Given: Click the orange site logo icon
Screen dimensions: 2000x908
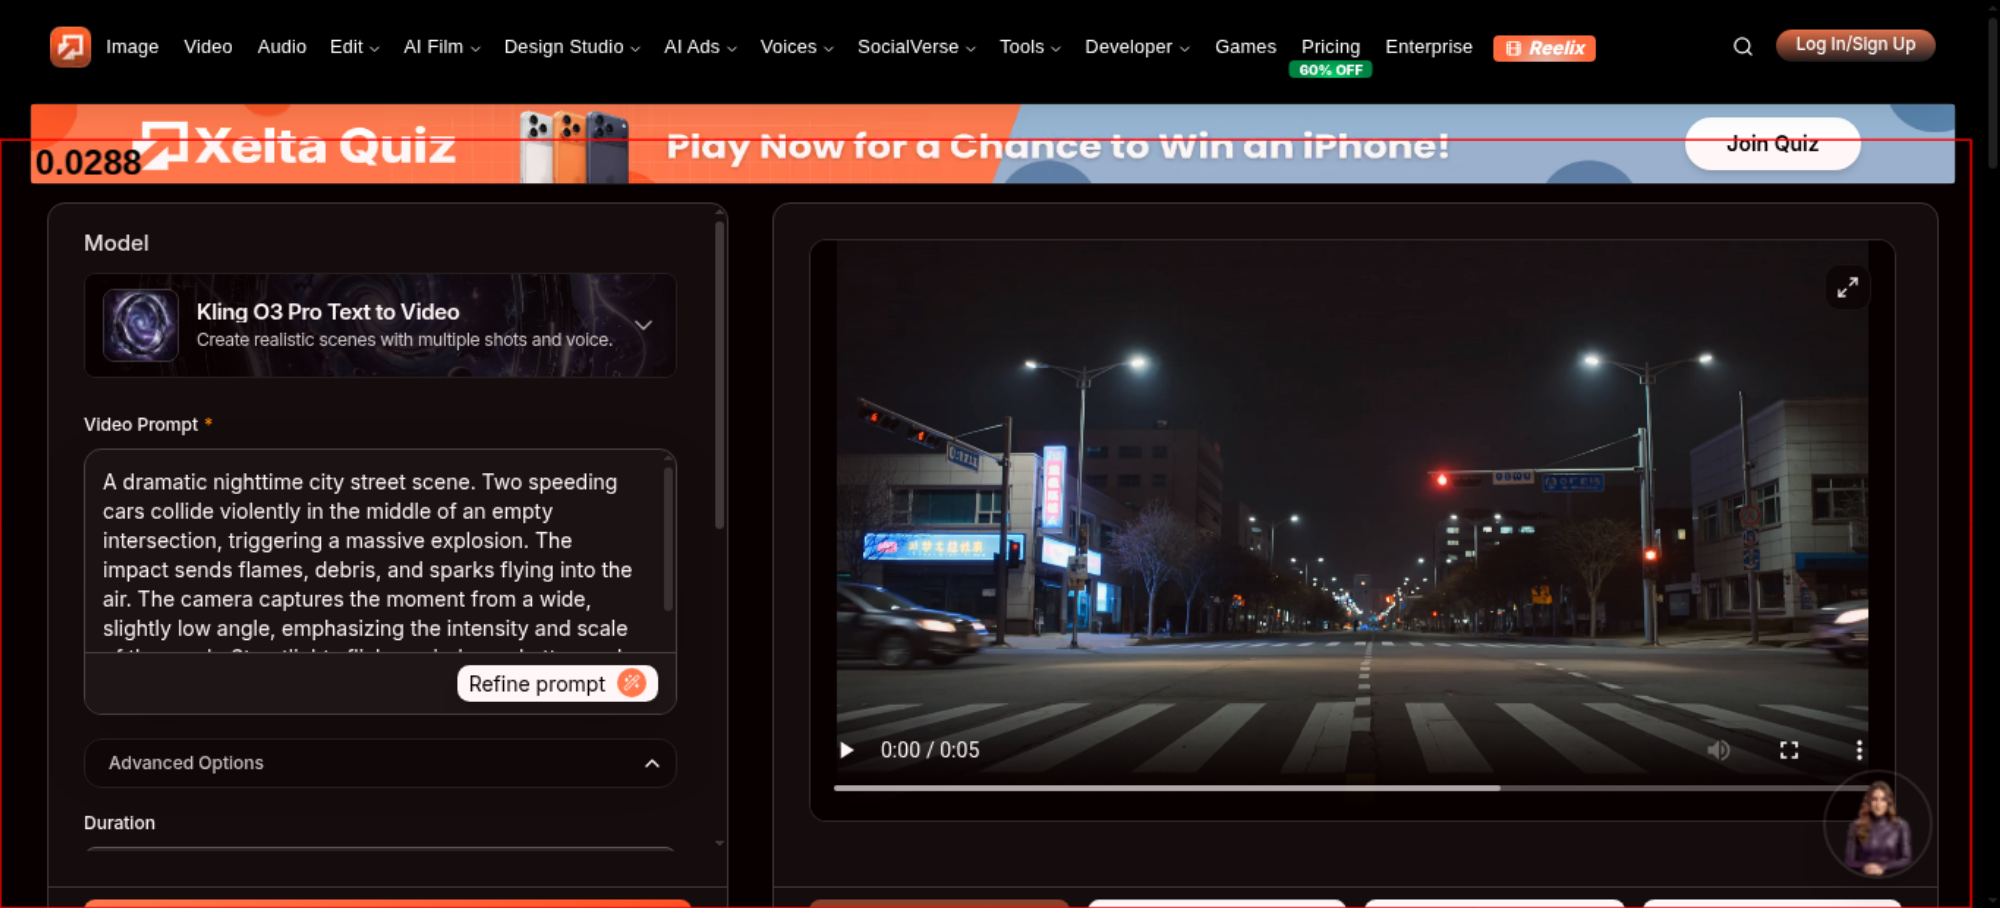Looking at the screenshot, I should tap(70, 46).
